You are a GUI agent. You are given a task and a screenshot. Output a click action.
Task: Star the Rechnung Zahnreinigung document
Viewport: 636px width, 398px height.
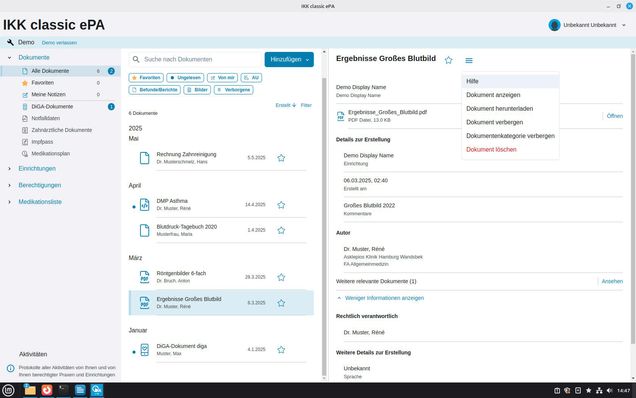[x=281, y=158]
